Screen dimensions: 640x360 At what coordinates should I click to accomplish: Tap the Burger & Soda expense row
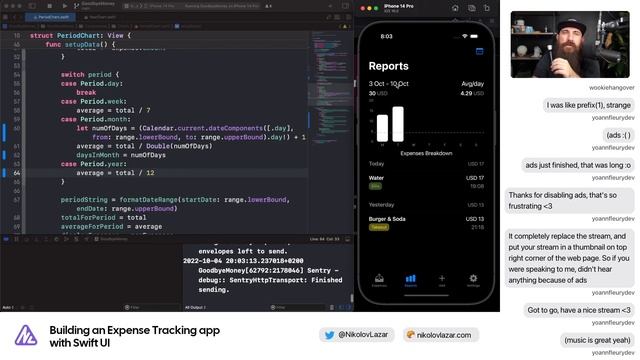[426, 223]
